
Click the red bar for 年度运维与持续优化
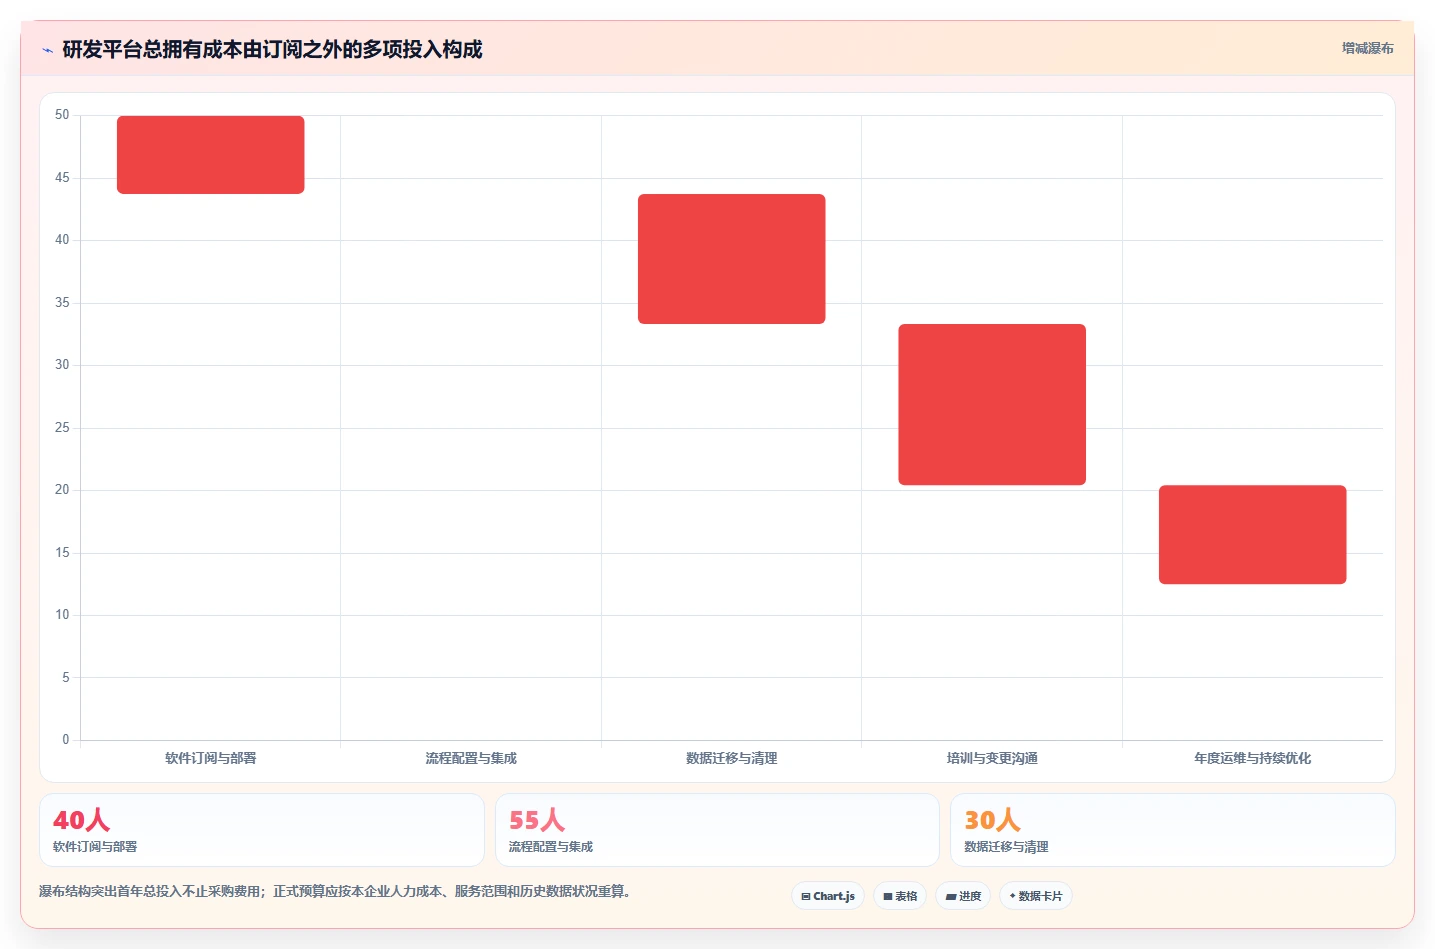(x=1253, y=535)
